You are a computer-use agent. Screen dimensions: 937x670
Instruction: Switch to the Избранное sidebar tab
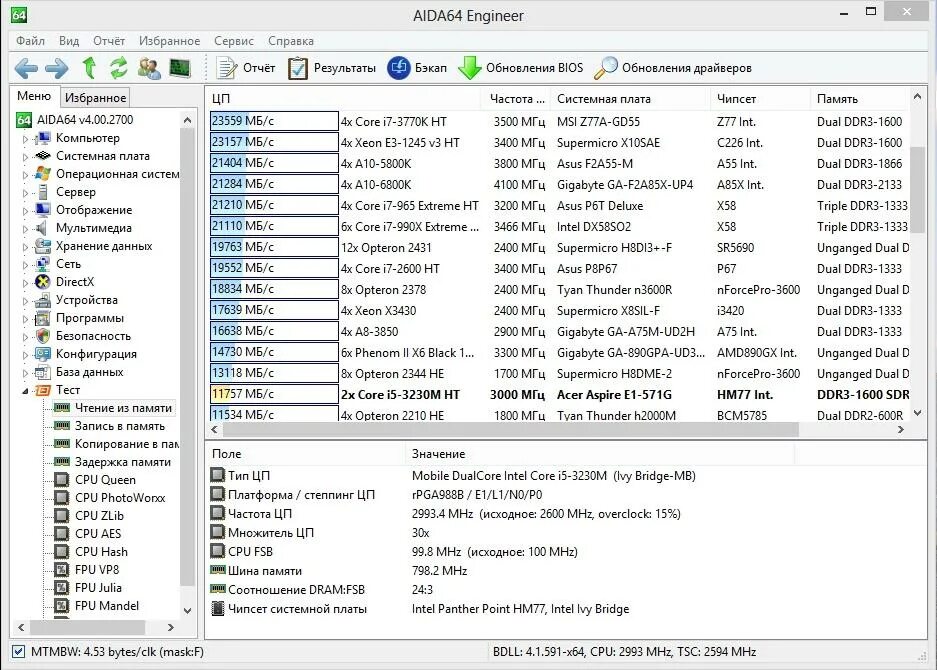coord(95,97)
